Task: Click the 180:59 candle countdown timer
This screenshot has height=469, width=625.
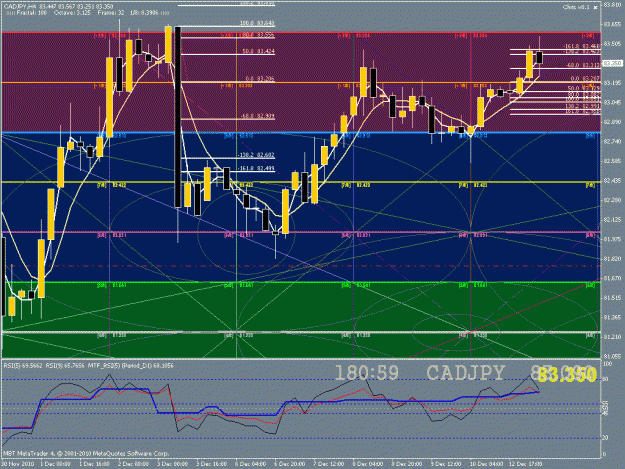Action: (366, 373)
